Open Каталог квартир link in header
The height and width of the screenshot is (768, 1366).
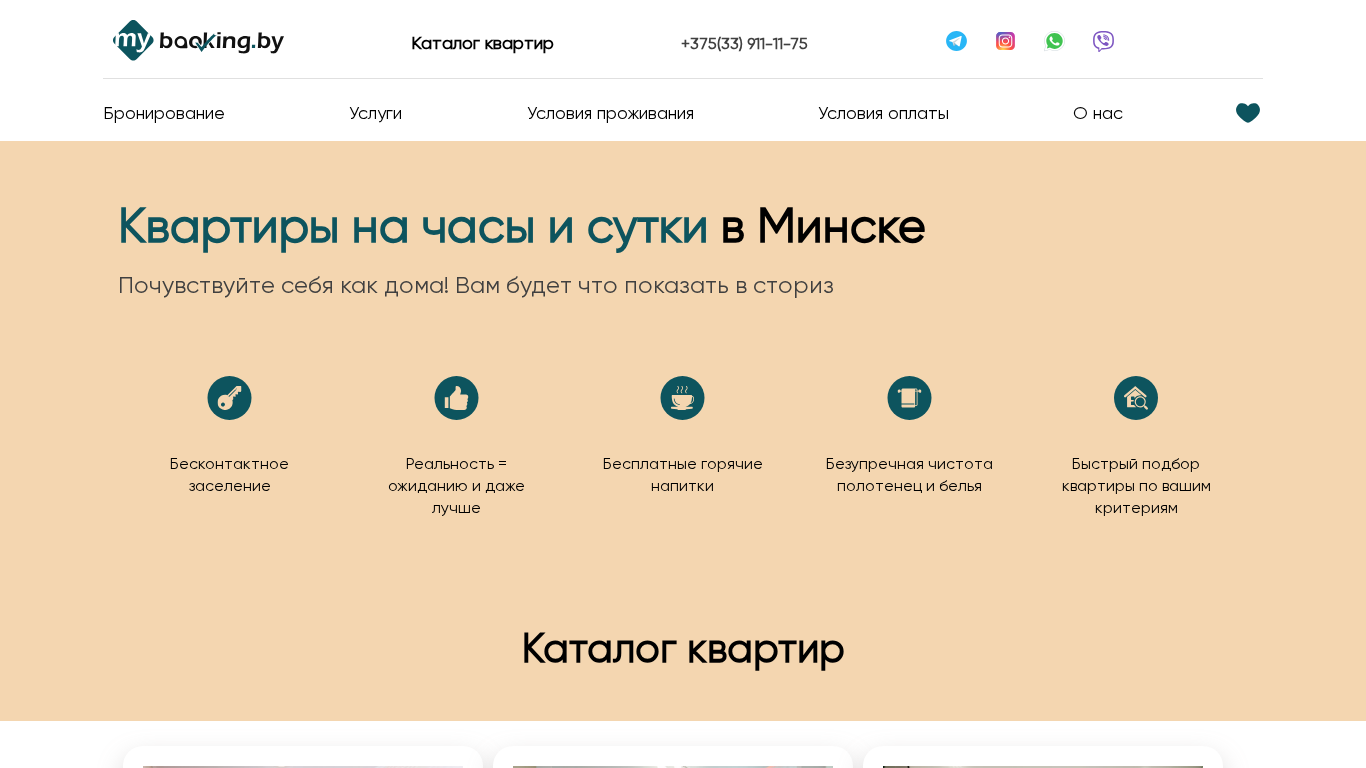coord(482,43)
